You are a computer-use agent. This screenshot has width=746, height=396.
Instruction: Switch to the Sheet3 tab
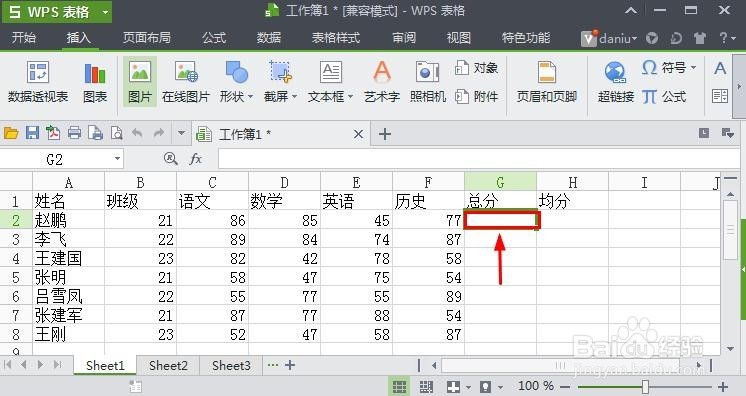pos(231,366)
